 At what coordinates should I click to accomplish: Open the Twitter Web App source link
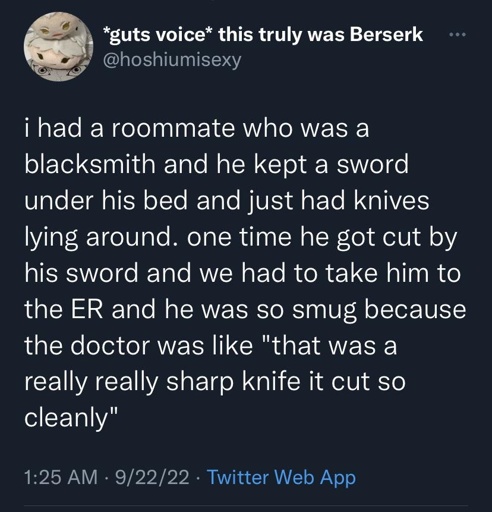click(282, 477)
